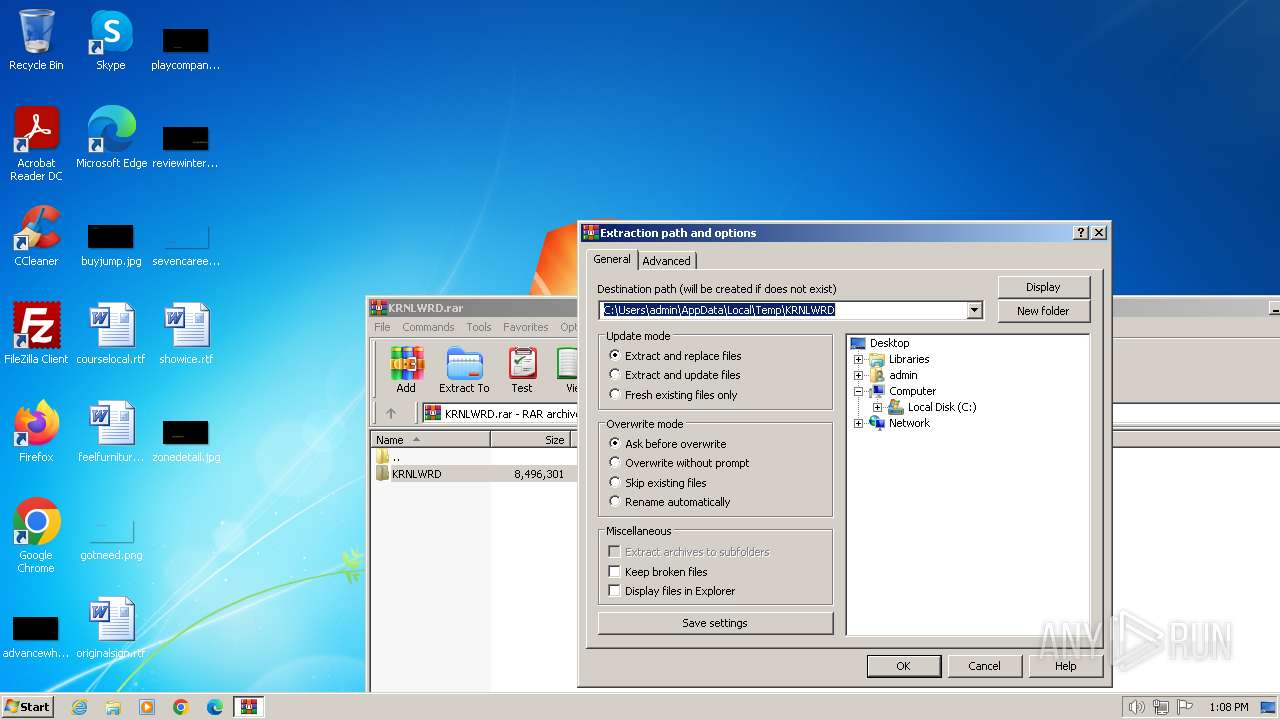
Task: Sort archive list by Size column
Action: point(530,440)
